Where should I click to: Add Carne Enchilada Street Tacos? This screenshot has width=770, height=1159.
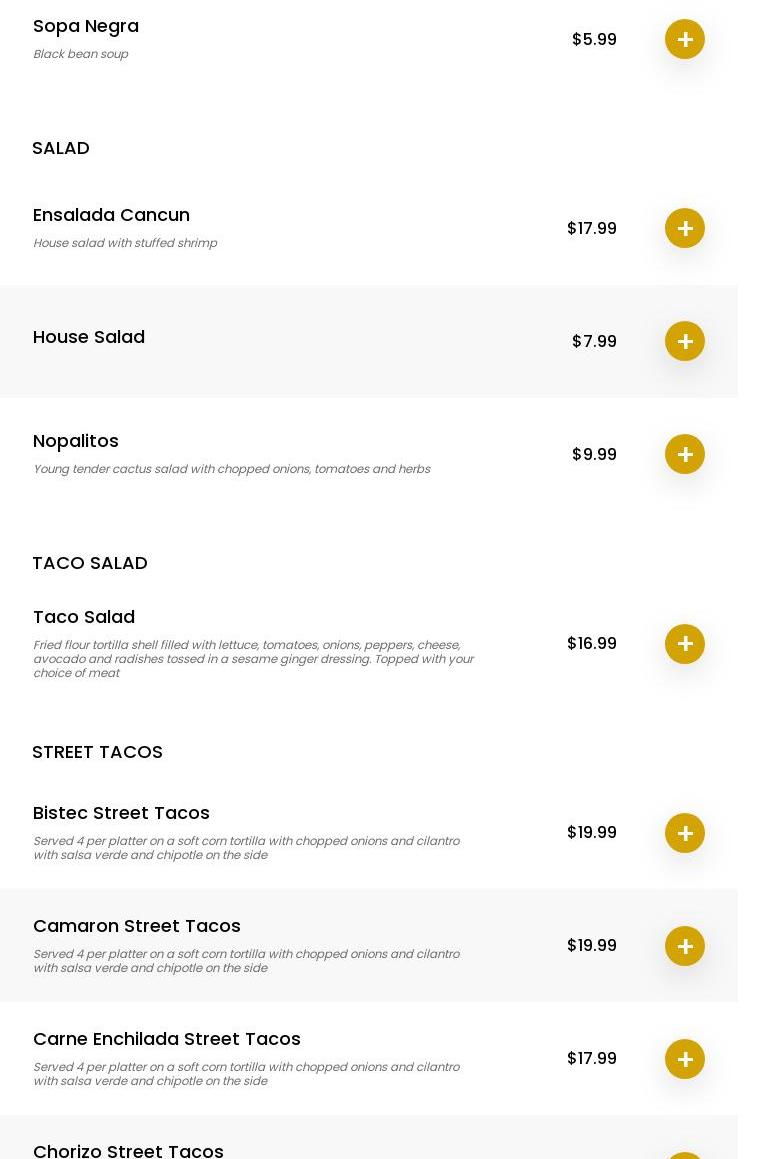coord(684,1059)
